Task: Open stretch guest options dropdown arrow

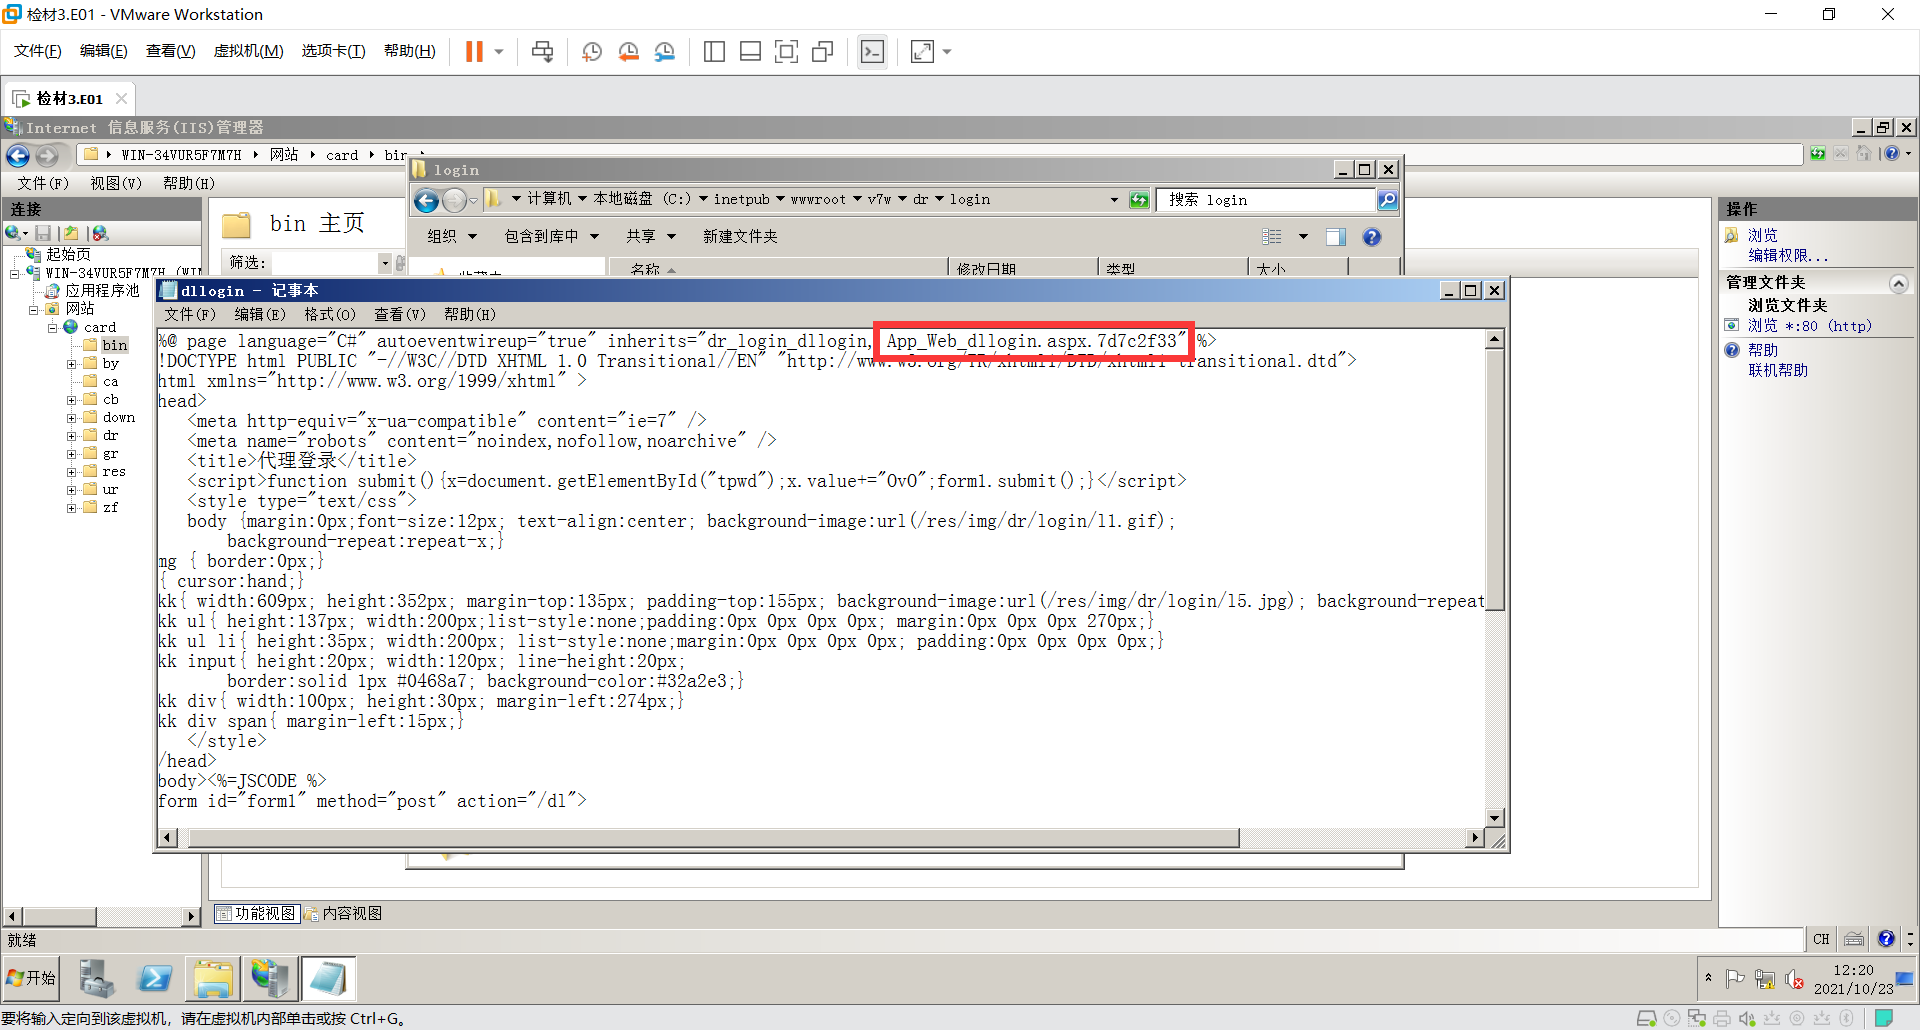Action: point(946,51)
